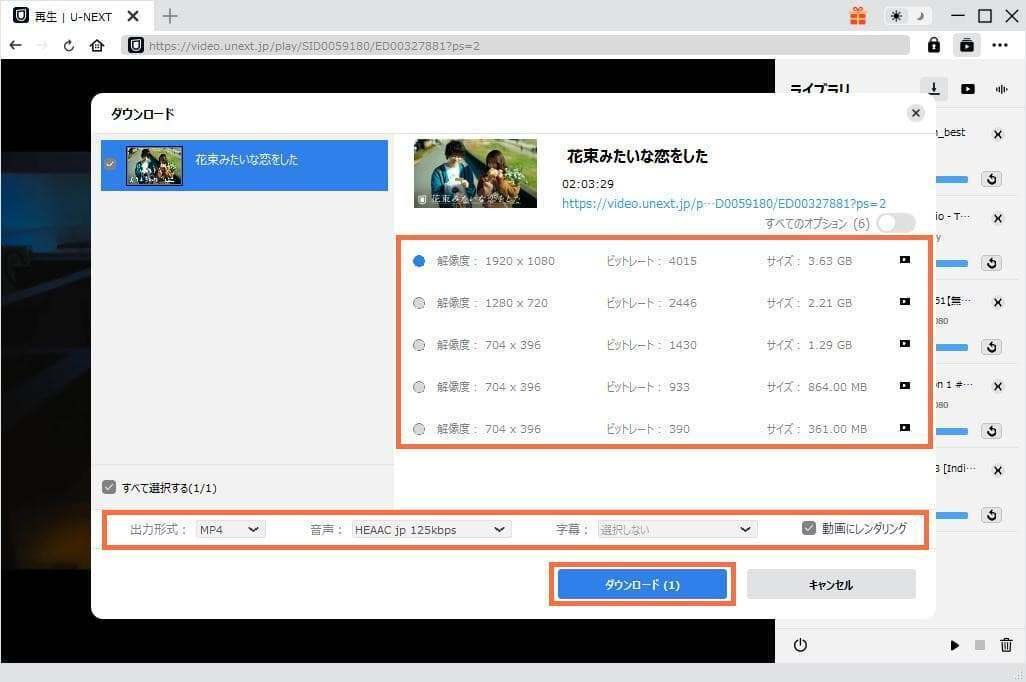This screenshot has width=1026, height=682.
Task: Go back with the left arrow
Action: 16,45
